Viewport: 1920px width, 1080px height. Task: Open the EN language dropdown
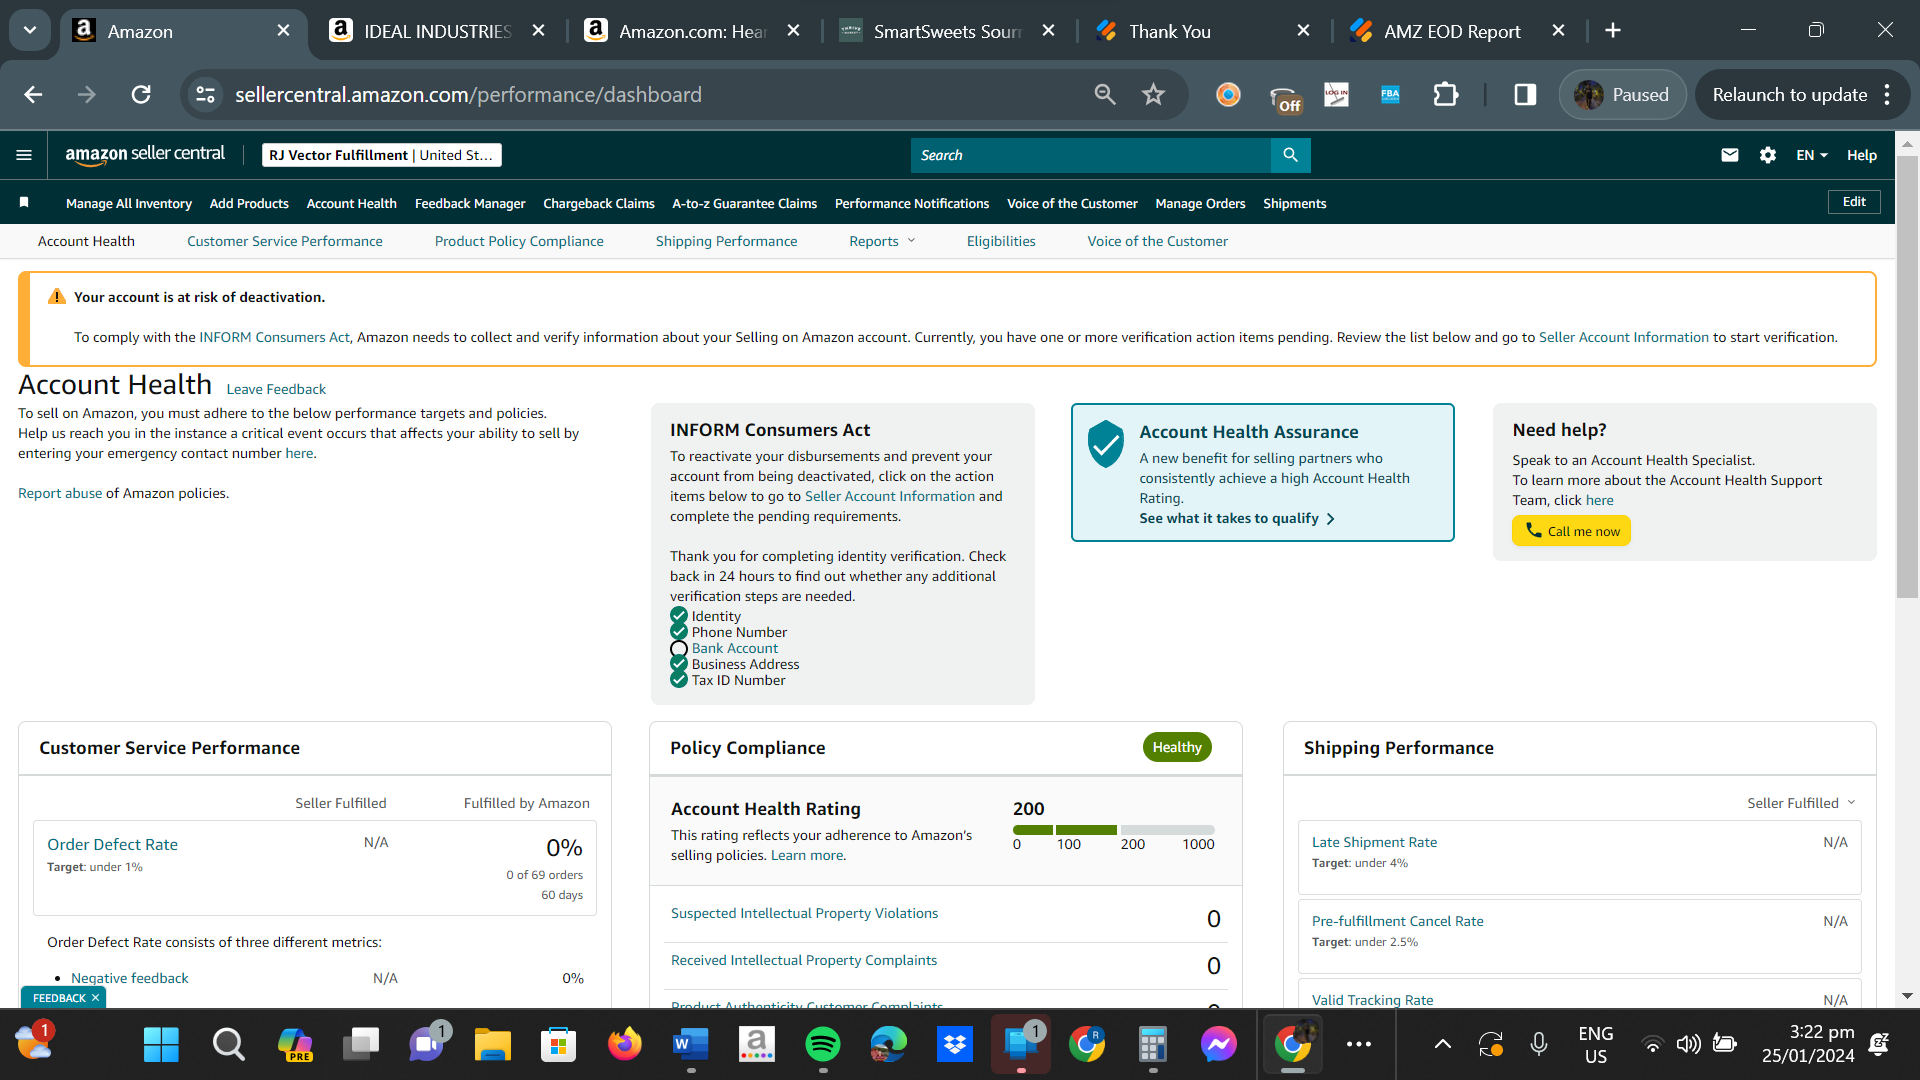[x=1812, y=155]
